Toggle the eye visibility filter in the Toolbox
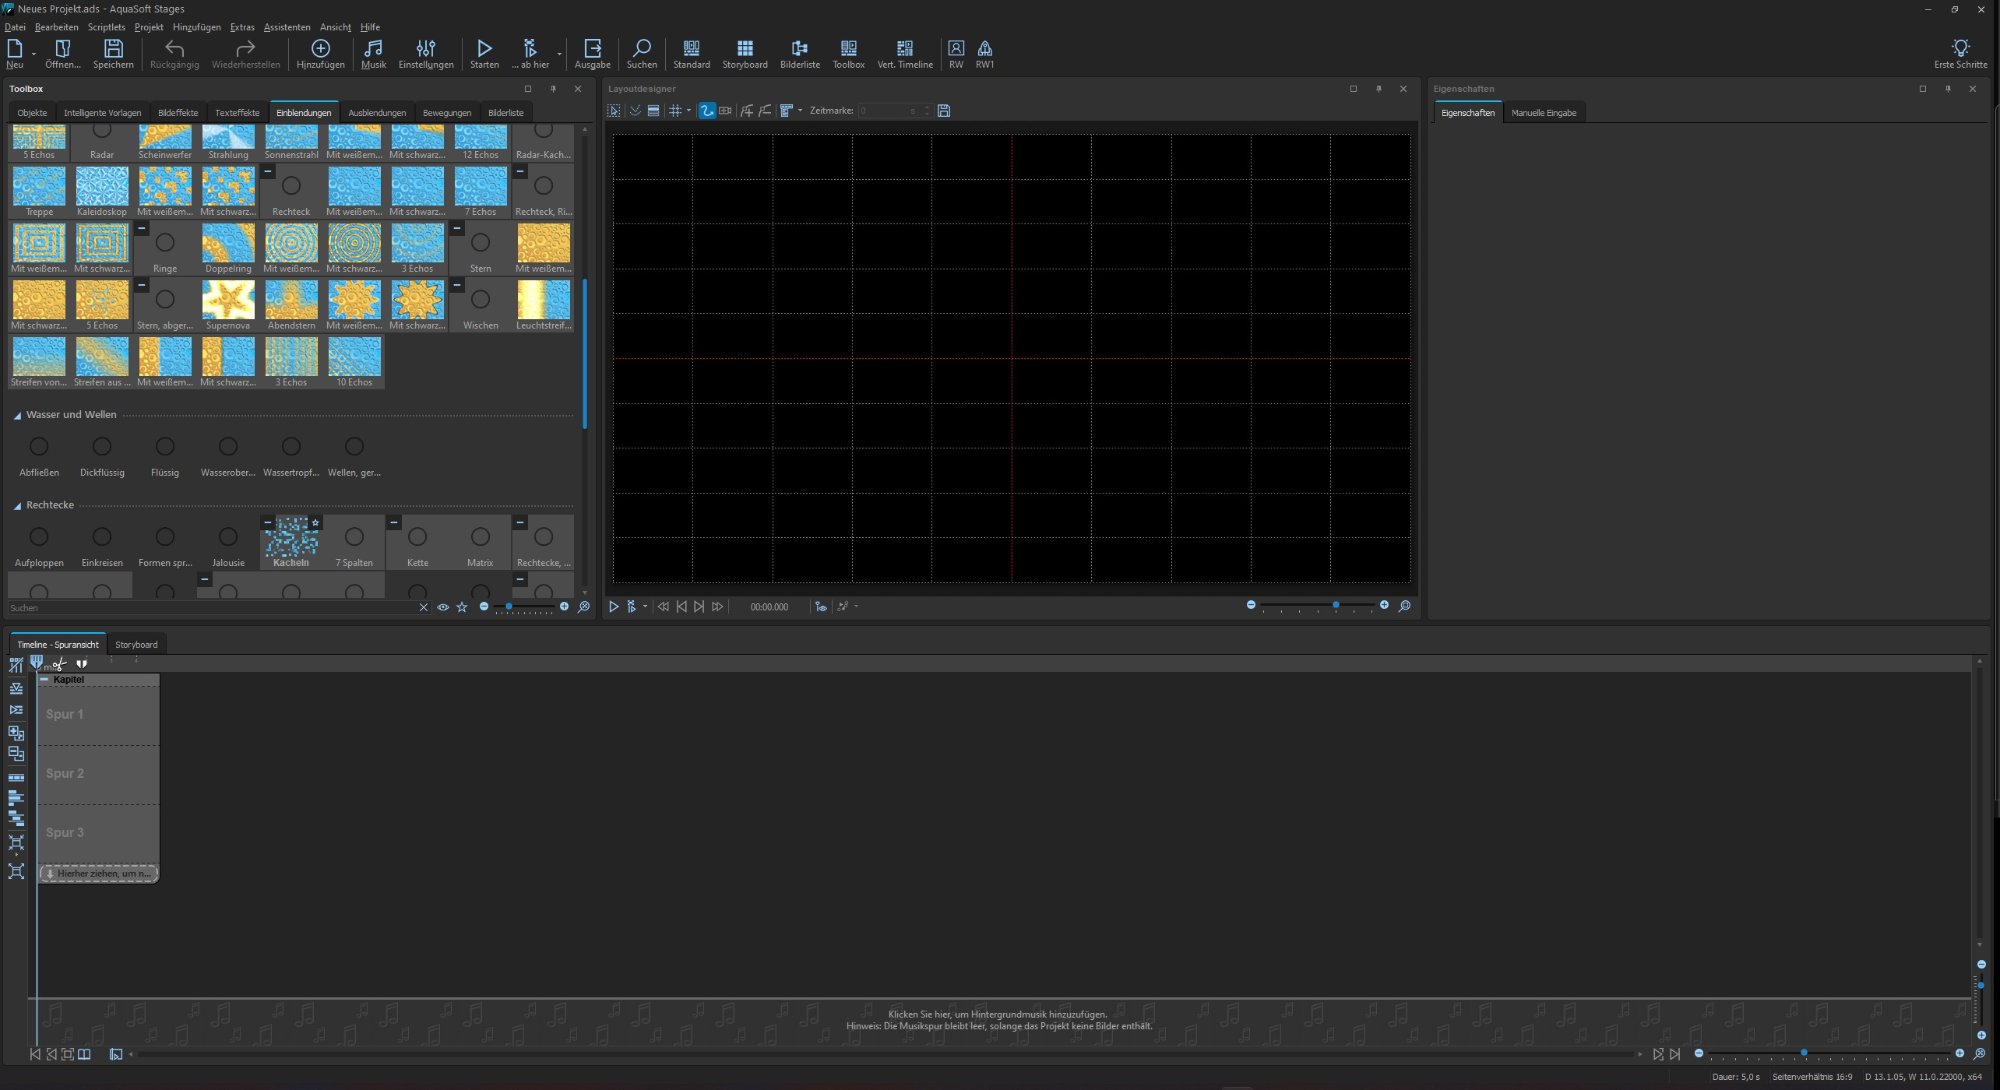 click(443, 607)
